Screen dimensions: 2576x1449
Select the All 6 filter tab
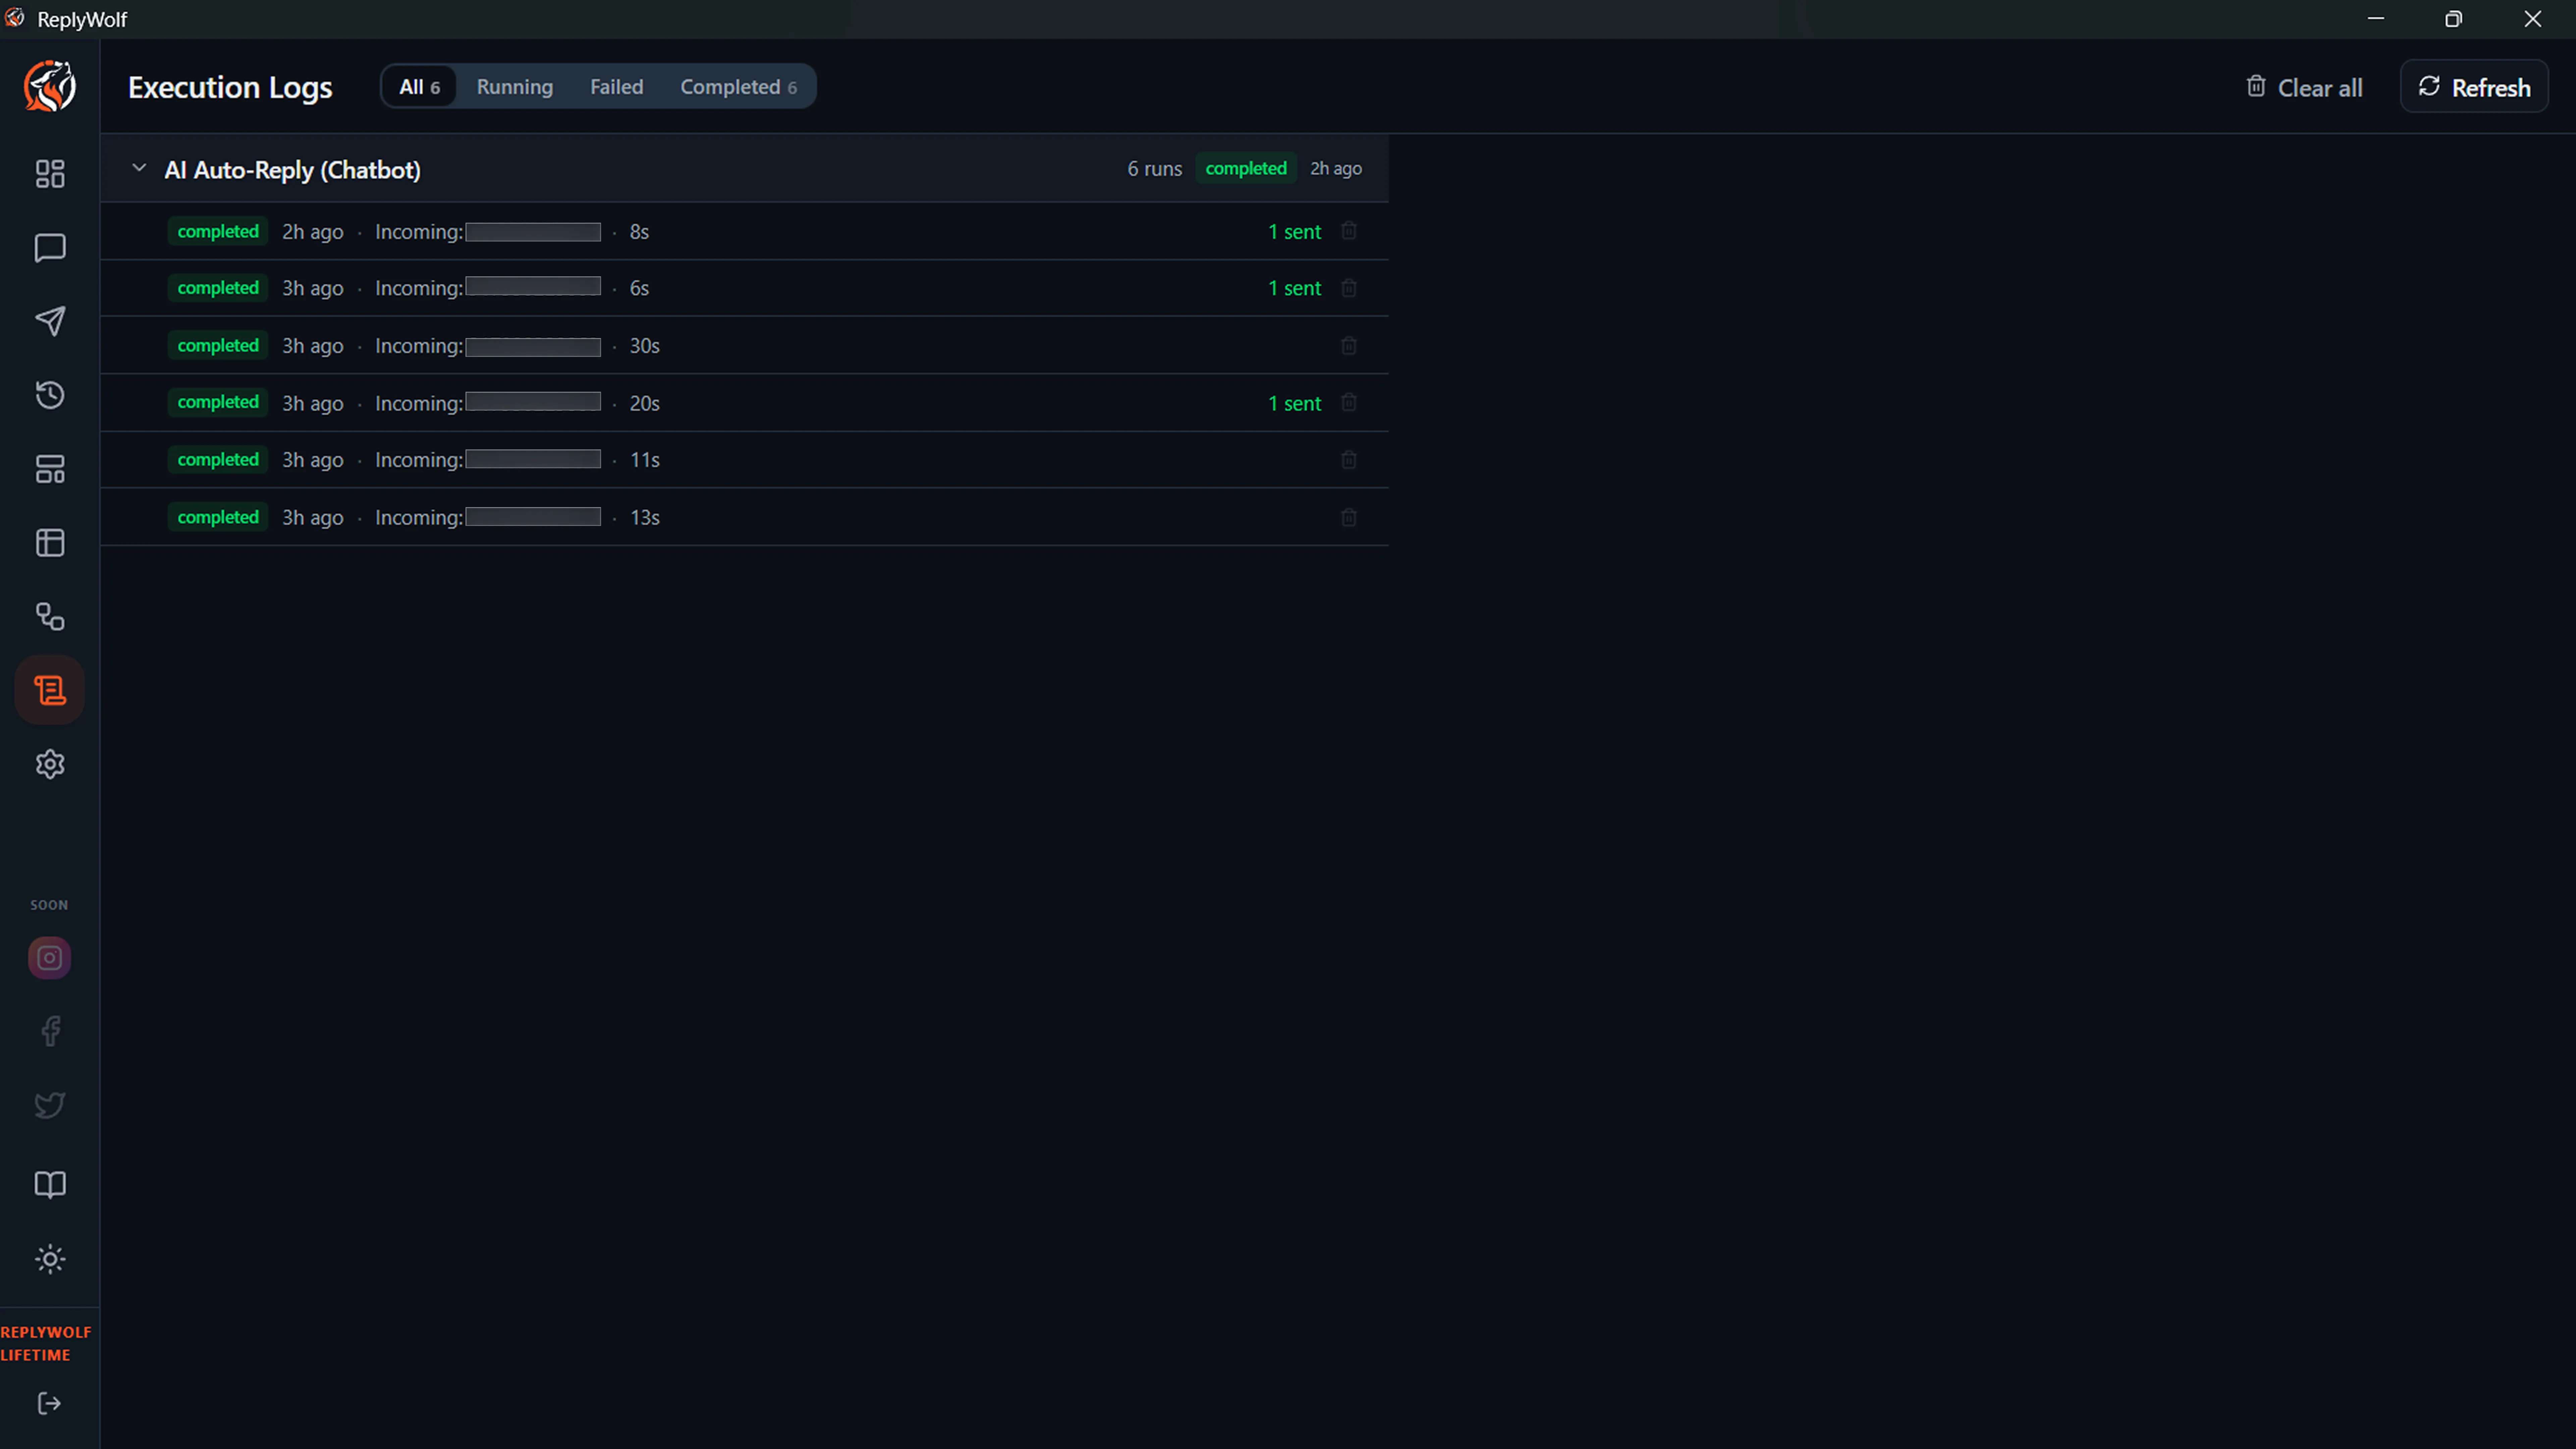click(x=419, y=87)
